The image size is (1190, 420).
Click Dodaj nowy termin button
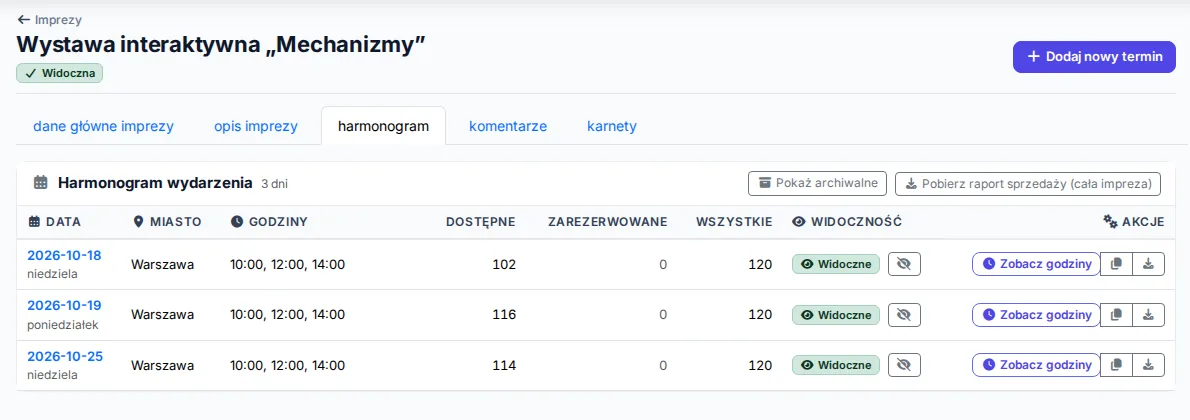(1094, 57)
